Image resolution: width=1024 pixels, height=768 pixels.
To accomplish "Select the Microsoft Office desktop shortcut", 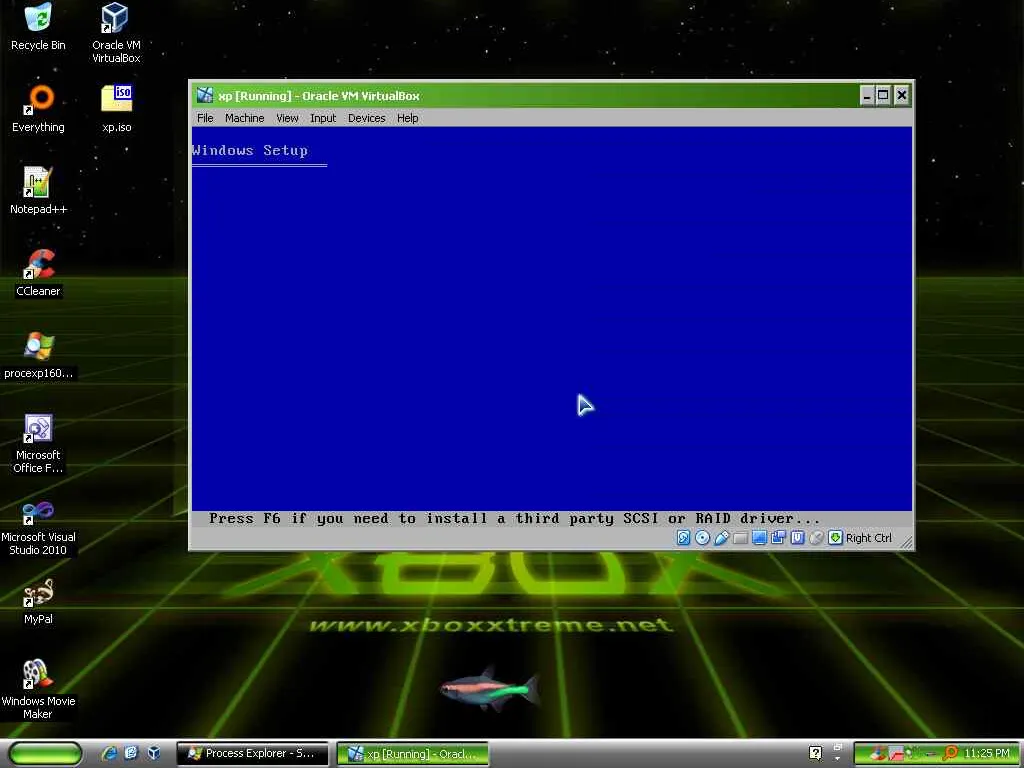I will tap(38, 443).
